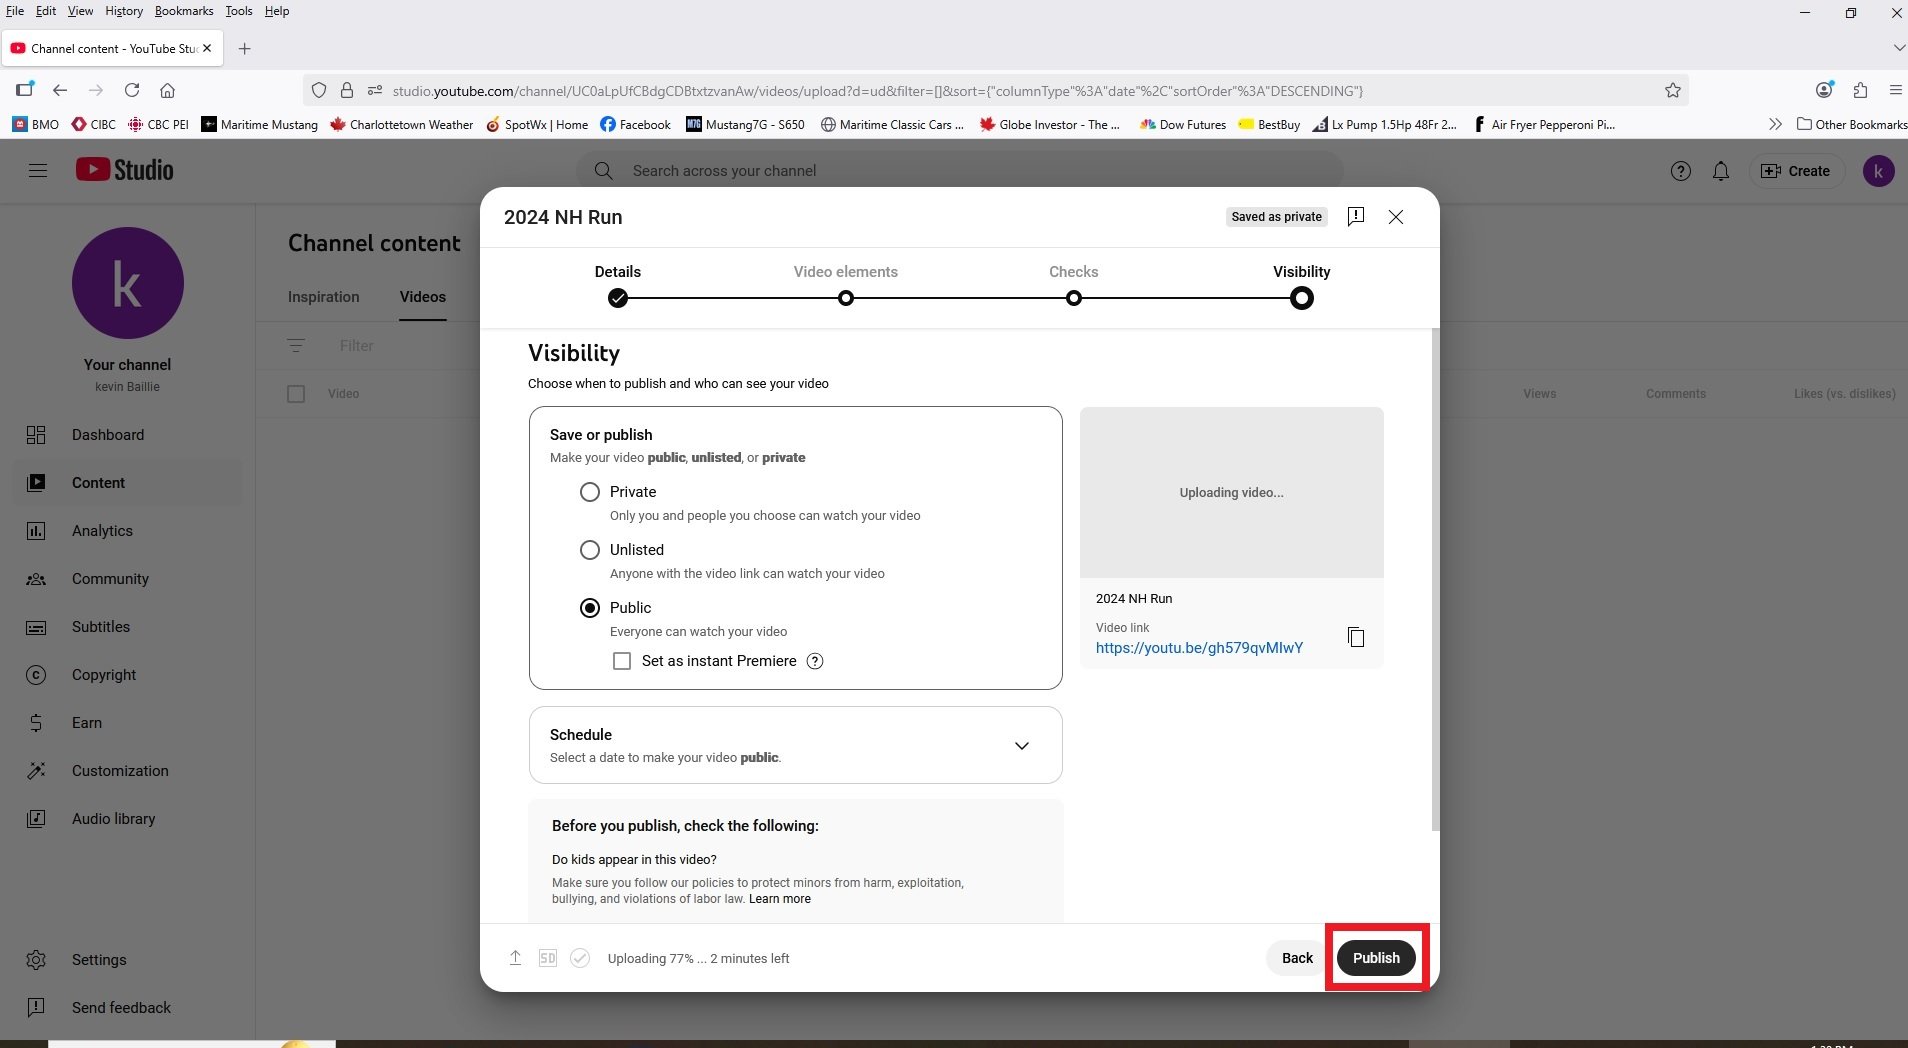Click the Earn dollar icon
Viewport: 1908px width, 1048px height.
point(36,723)
